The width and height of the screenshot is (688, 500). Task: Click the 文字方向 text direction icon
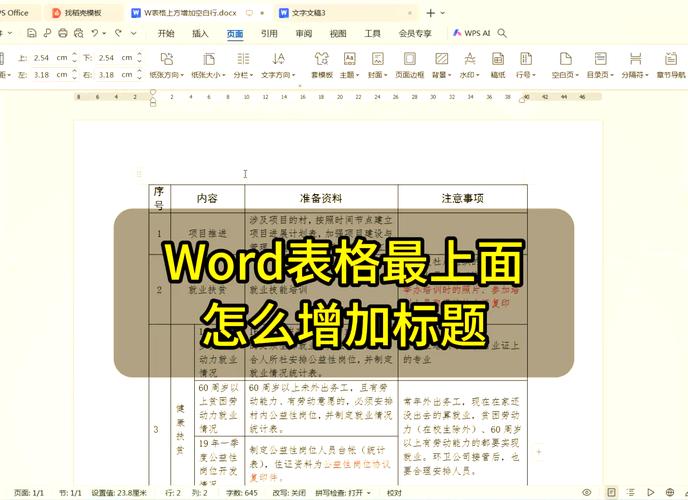pos(279,59)
